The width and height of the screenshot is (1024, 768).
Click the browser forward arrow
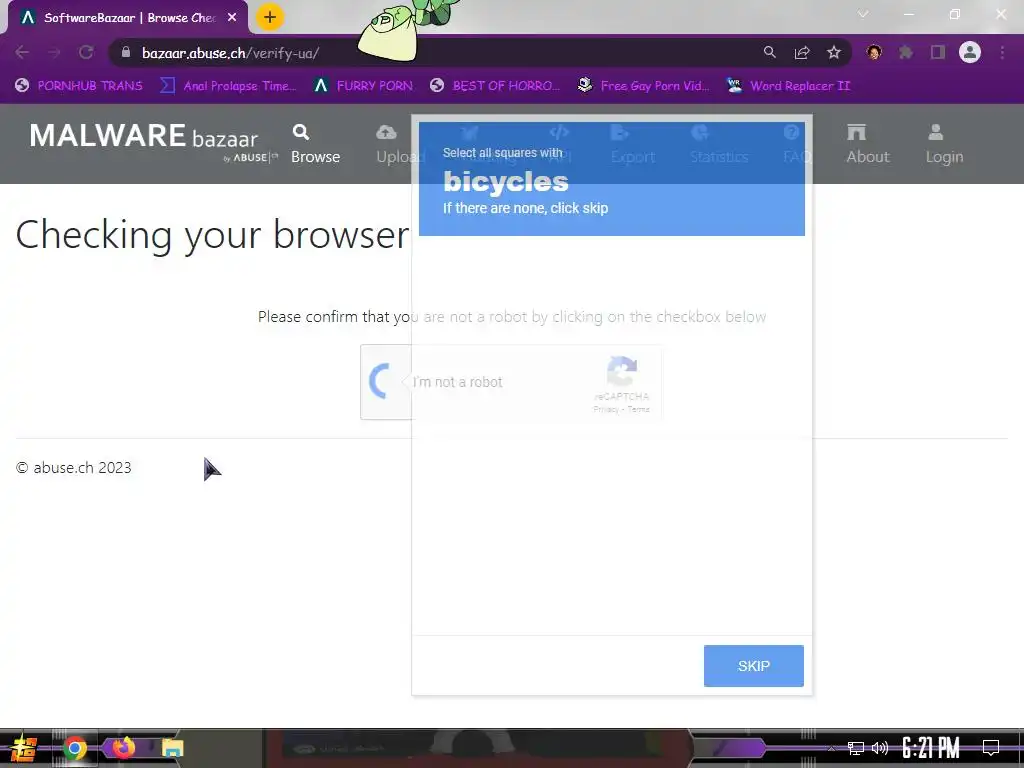tap(54, 53)
